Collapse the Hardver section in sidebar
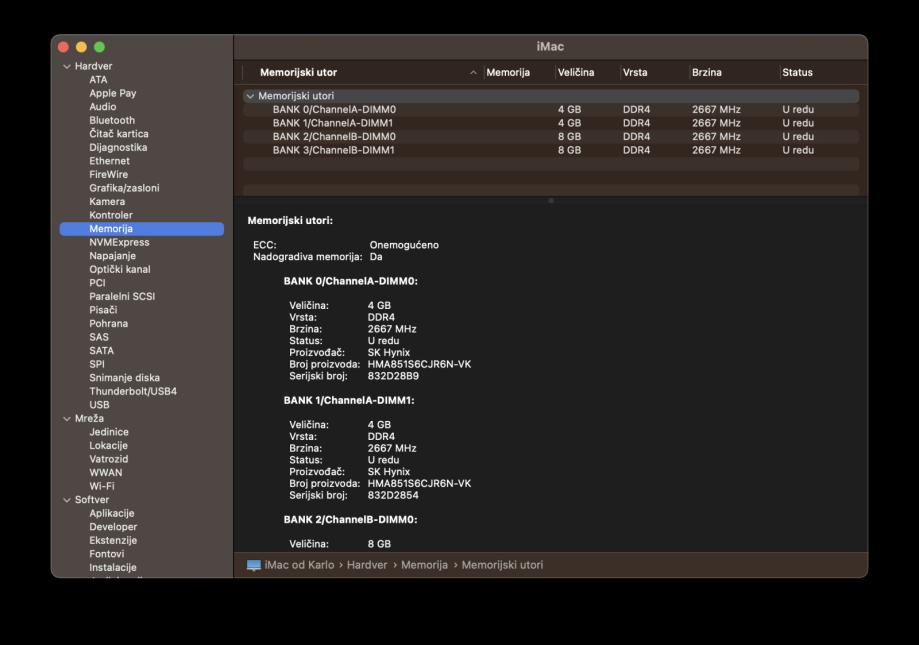This screenshot has height=645, width=919. point(67,67)
